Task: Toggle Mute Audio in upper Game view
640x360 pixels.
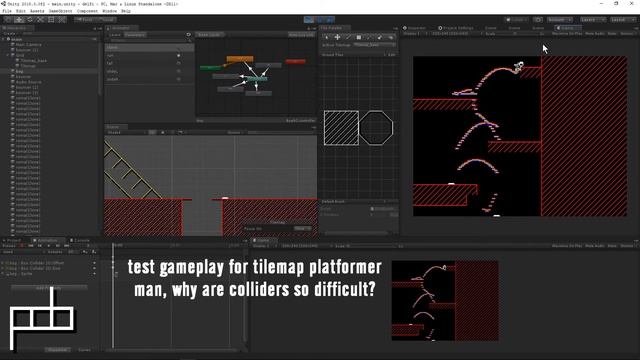Action: tap(595, 33)
